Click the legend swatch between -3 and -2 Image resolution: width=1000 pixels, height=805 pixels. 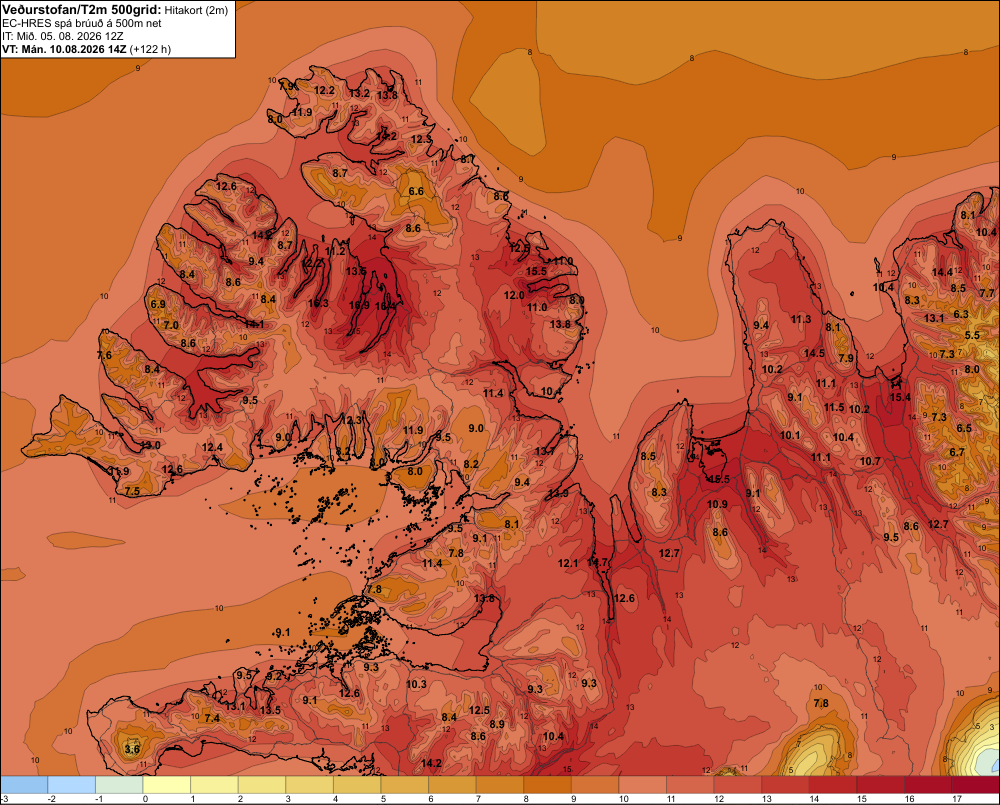(24, 785)
